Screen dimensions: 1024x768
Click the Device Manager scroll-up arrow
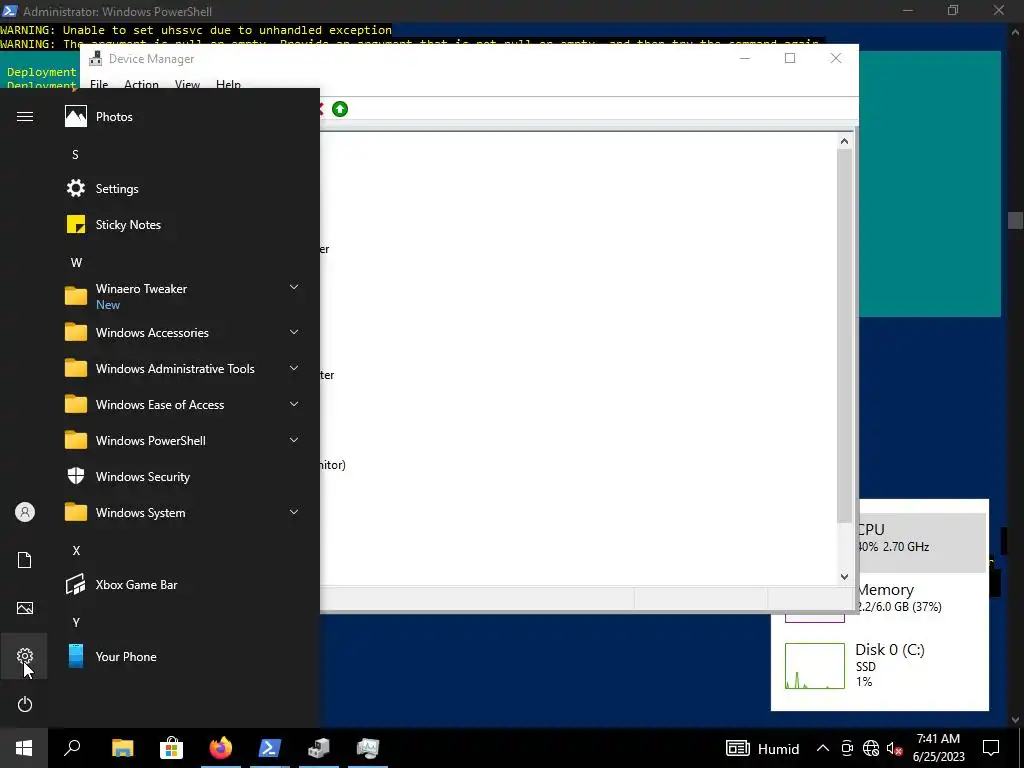point(844,141)
